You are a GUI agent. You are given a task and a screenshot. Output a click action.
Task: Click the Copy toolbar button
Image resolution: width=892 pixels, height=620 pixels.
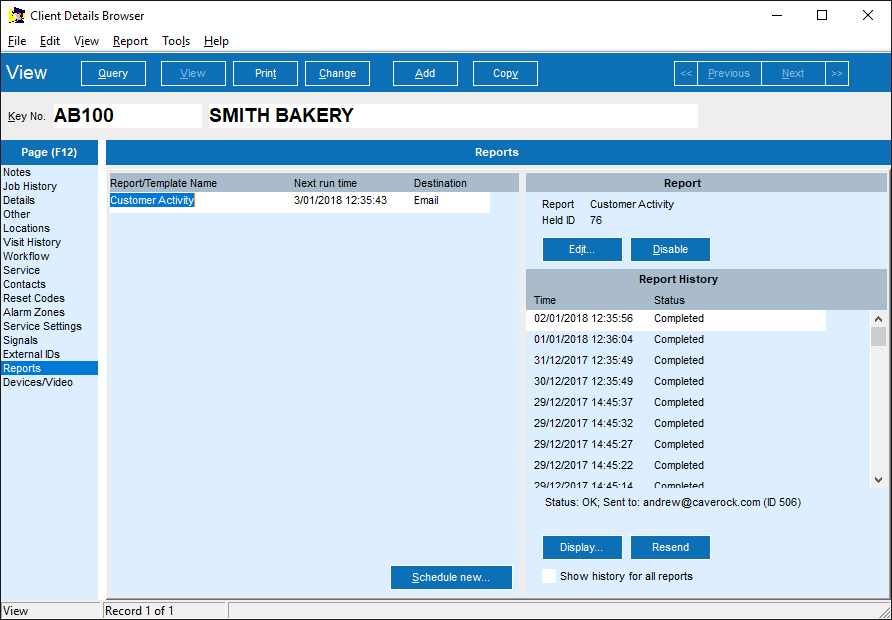(505, 73)
